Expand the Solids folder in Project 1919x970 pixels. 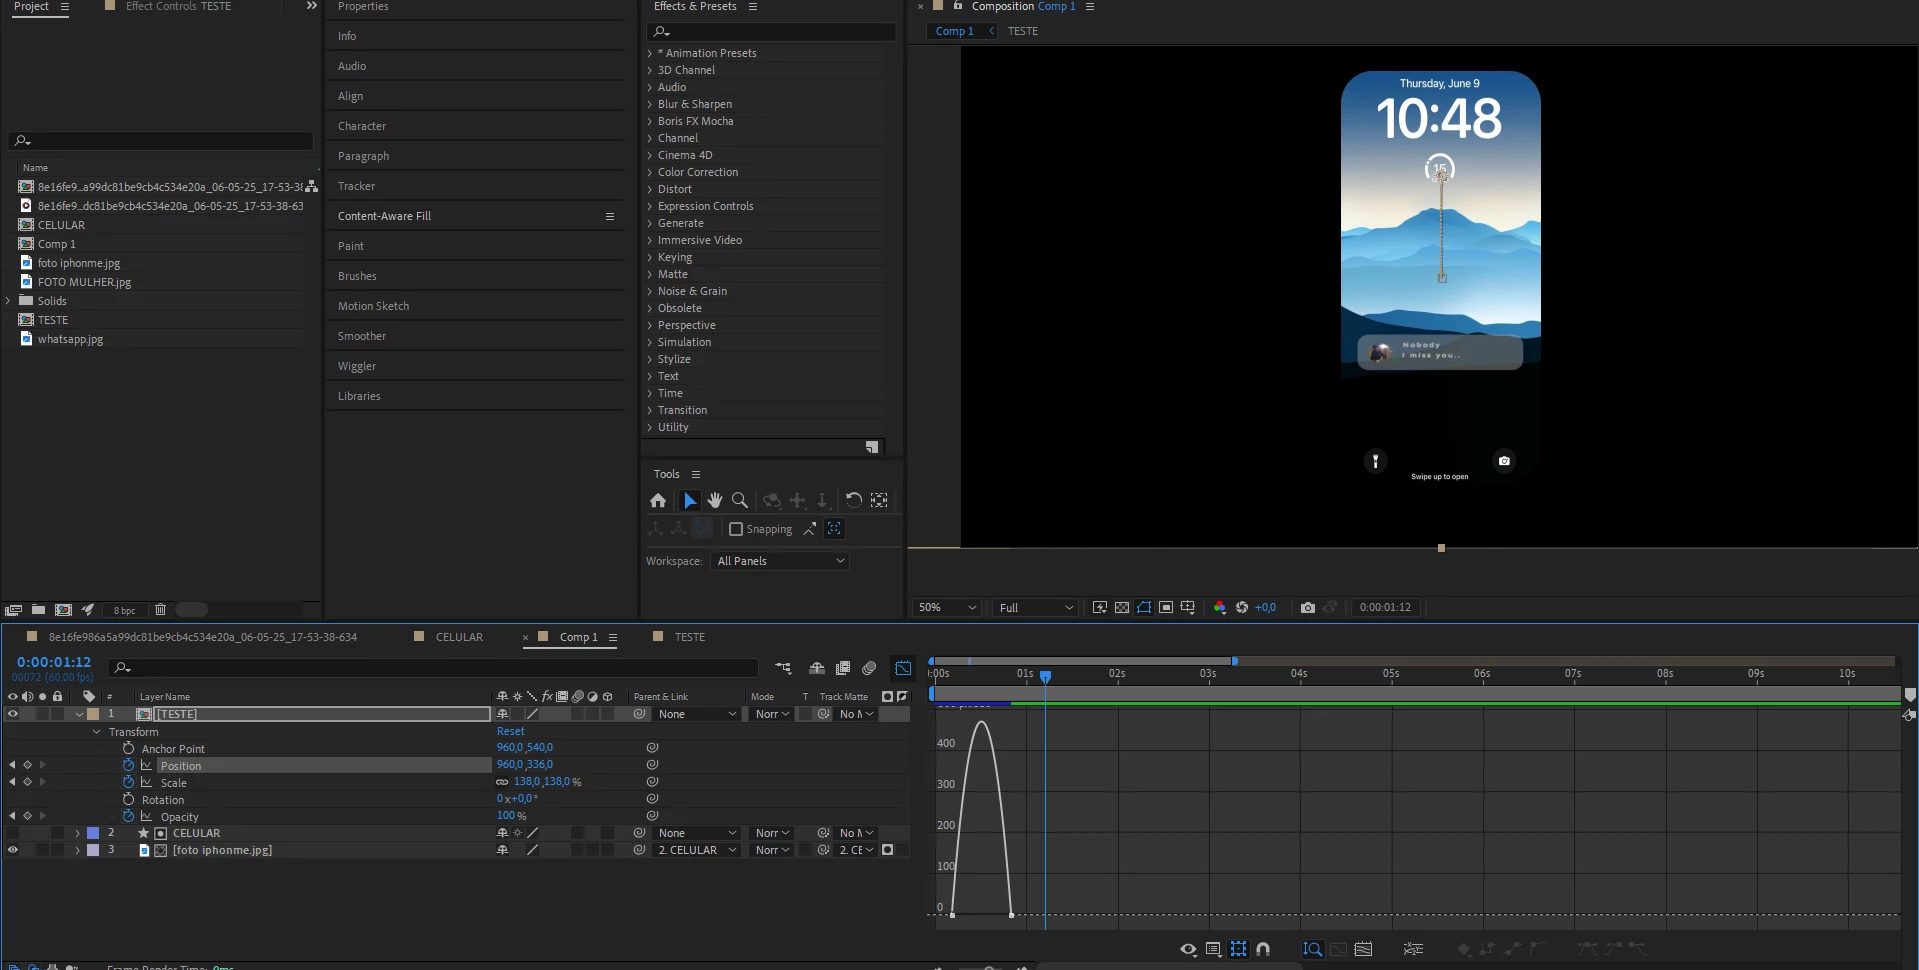pos(8,301)
